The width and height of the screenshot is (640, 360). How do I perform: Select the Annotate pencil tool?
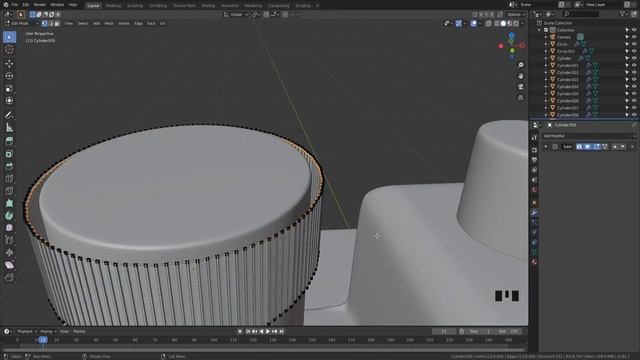9,115
